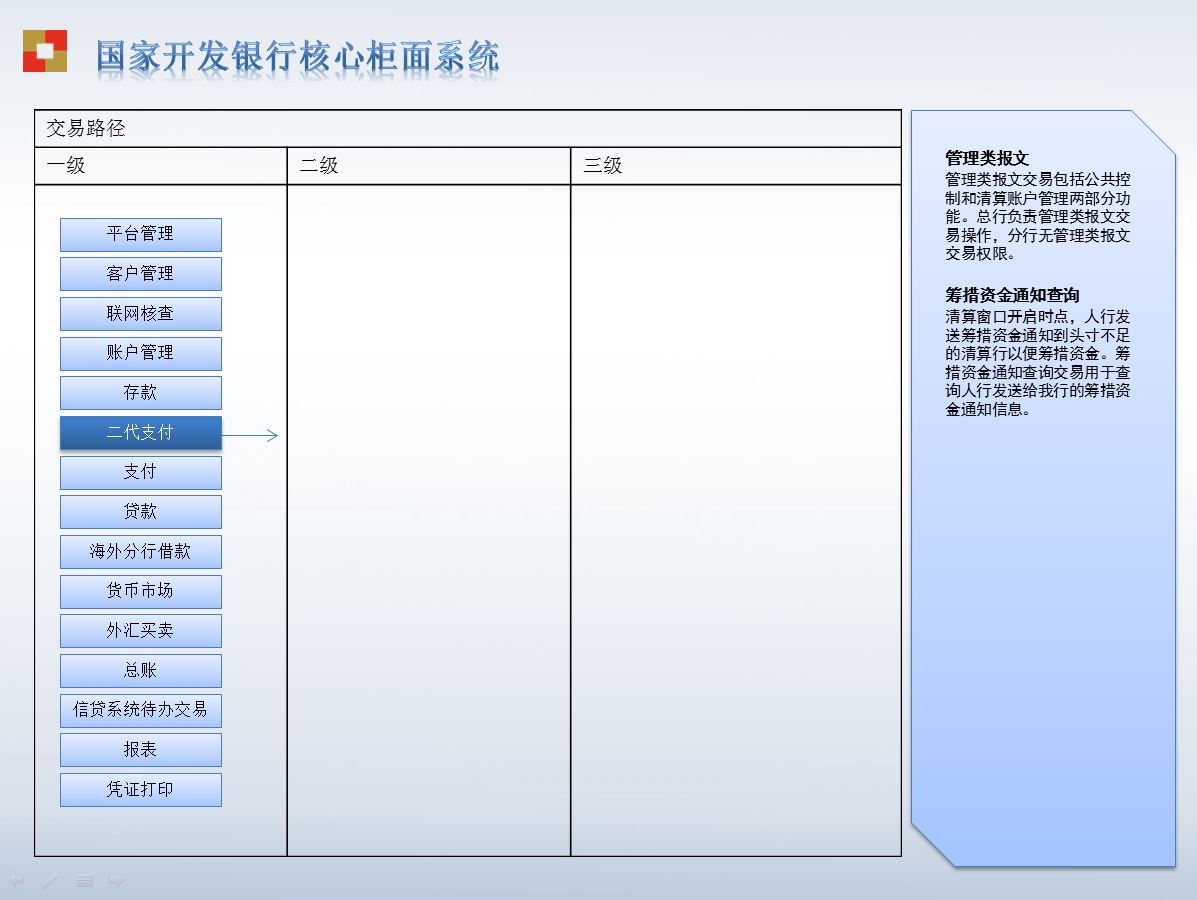Go to previous slide using left arrow icon
The image size is (1197, 900).
pos(16,880)
